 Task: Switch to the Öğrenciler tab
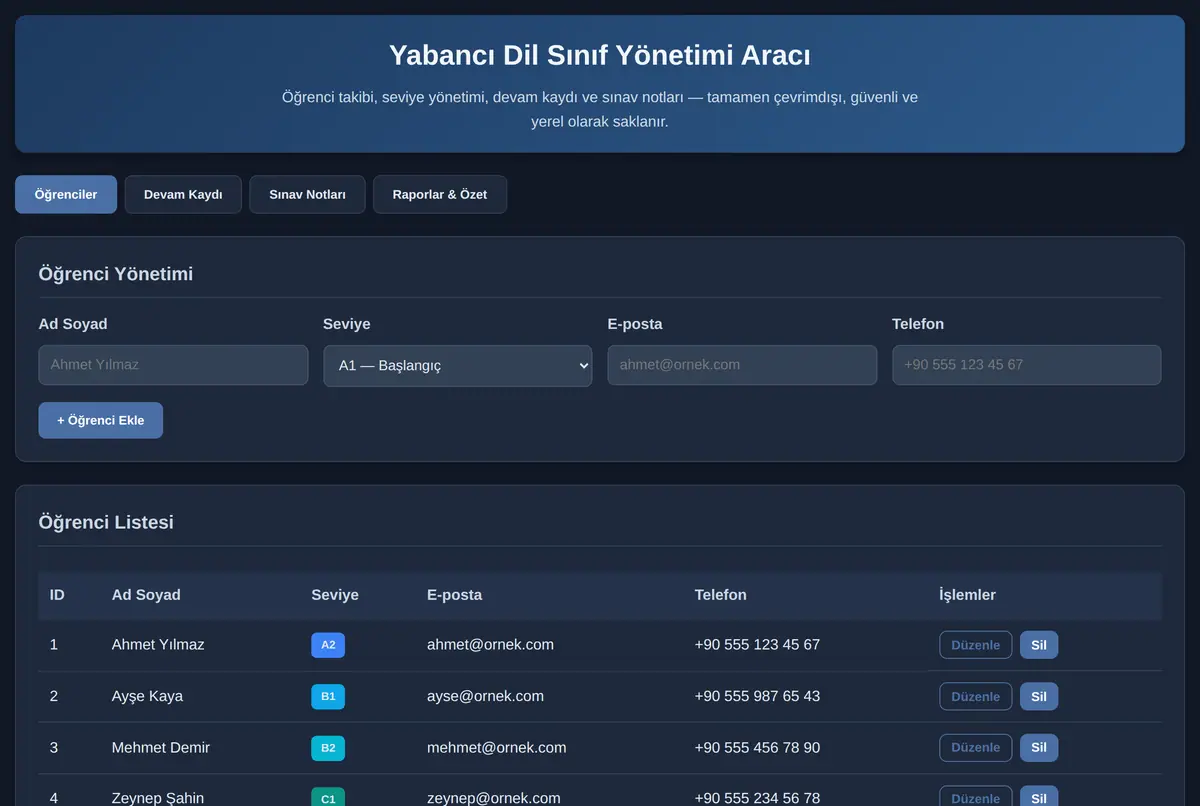pyautogui.click(x=66, y=194)
